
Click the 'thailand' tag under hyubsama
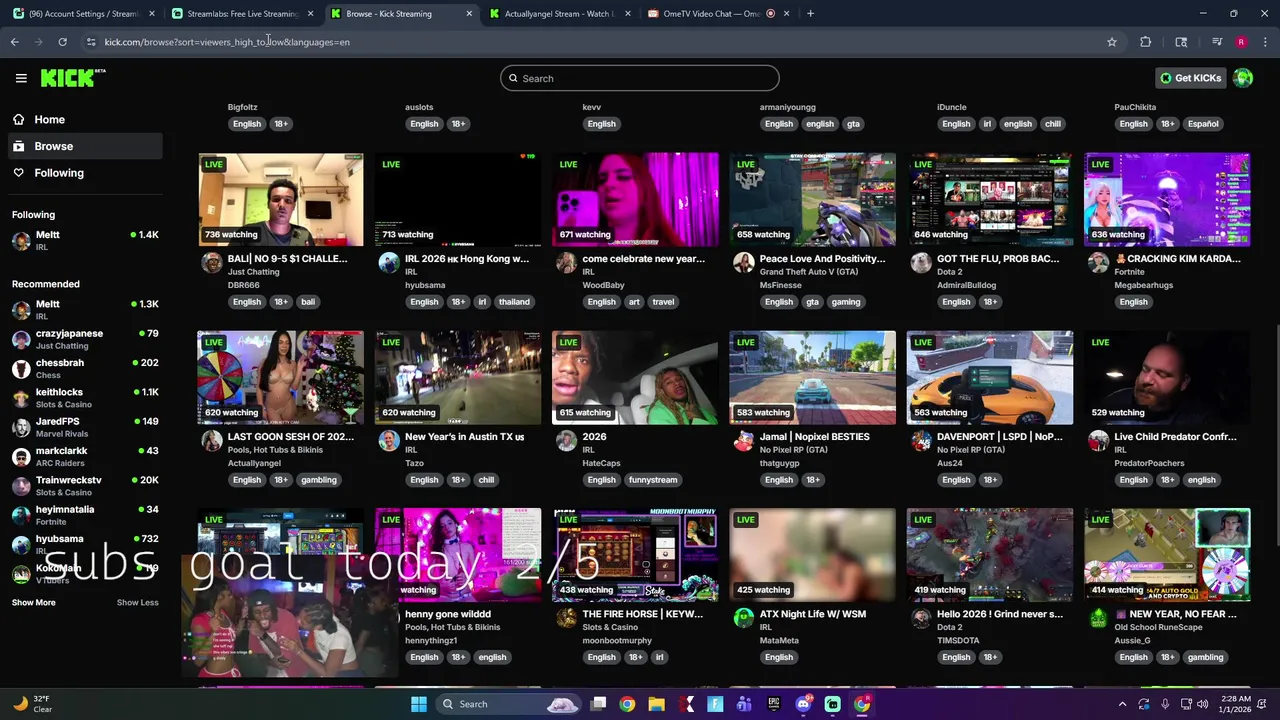(514, 302)
